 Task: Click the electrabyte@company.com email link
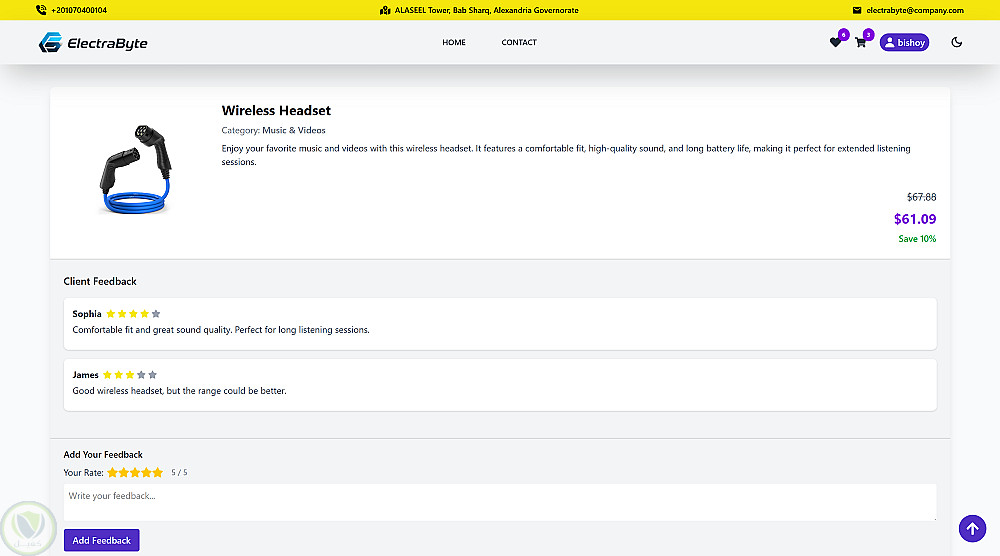click(915, 10)
